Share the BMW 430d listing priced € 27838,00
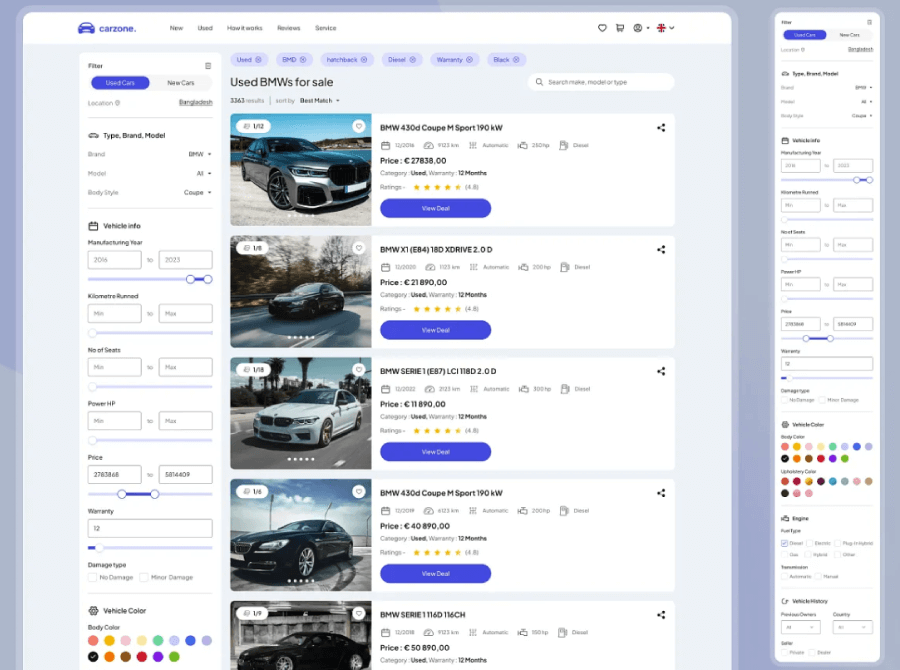The image size is (900, 670). click(661, 128)
